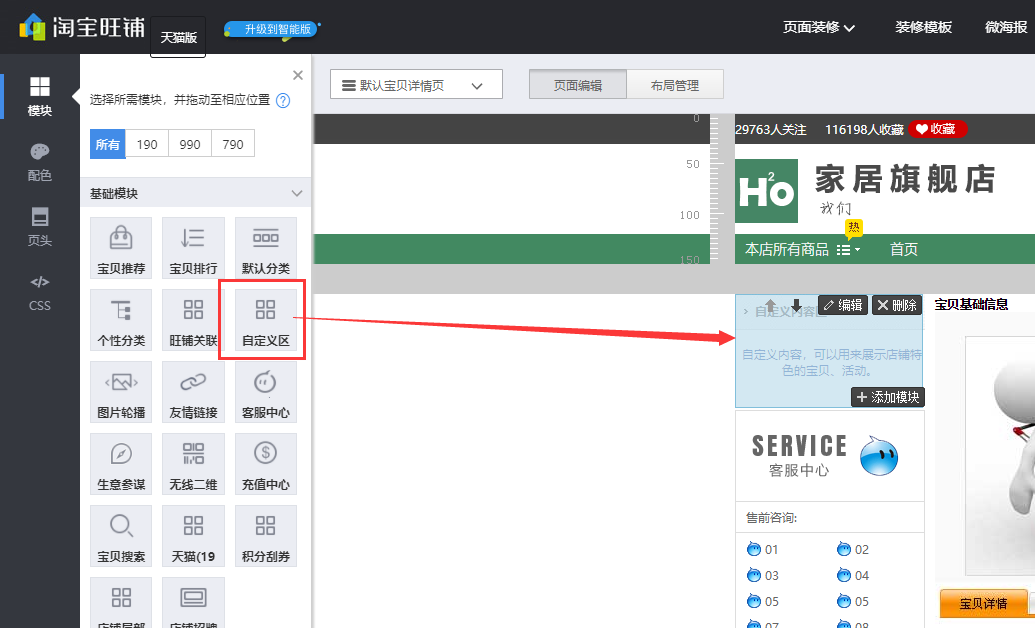This screenshot has width=1035, height=628.
Task: Select the 生意参谋 module icon
Action: coord(121,464)
